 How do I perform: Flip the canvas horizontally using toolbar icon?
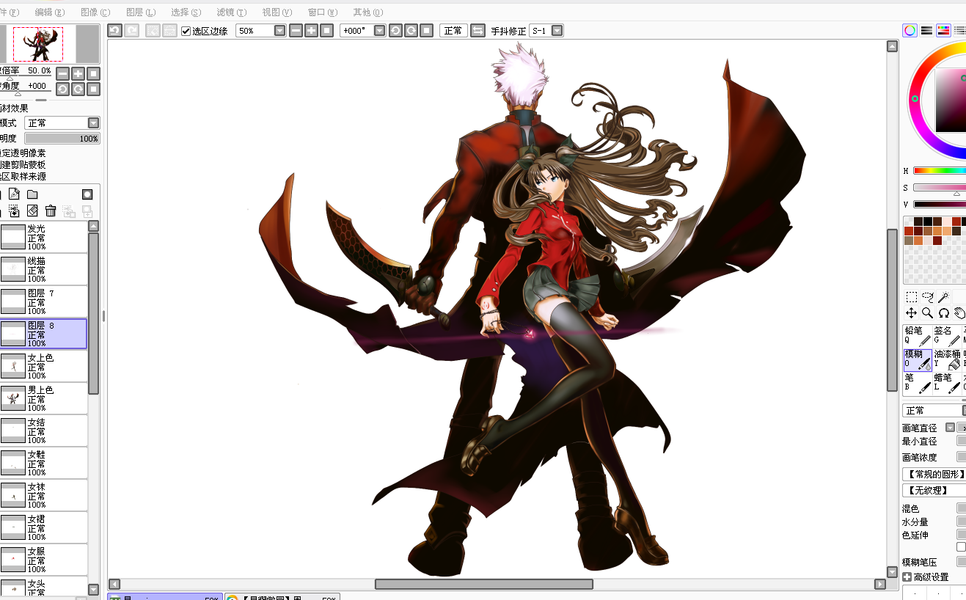click(x=477, y=31)
